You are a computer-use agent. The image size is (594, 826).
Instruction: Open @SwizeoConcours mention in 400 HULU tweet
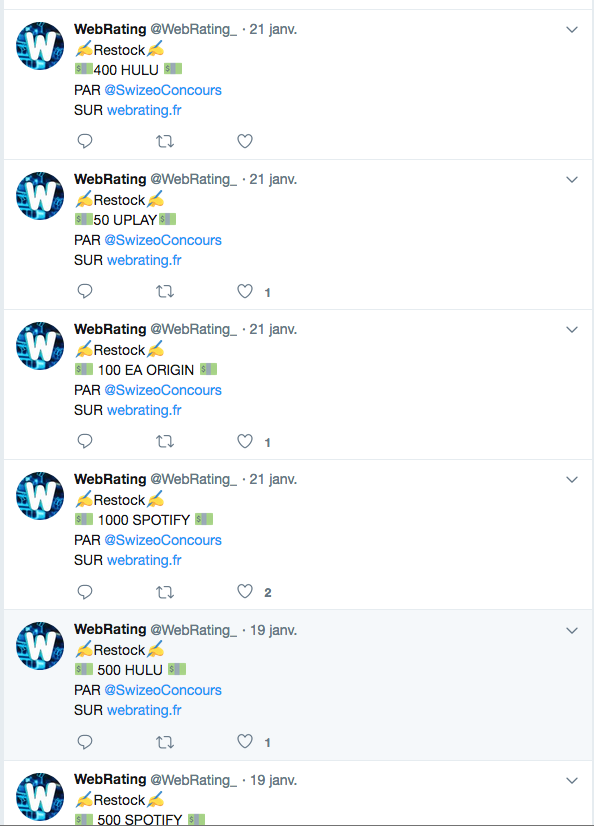[x=163, y=90]
